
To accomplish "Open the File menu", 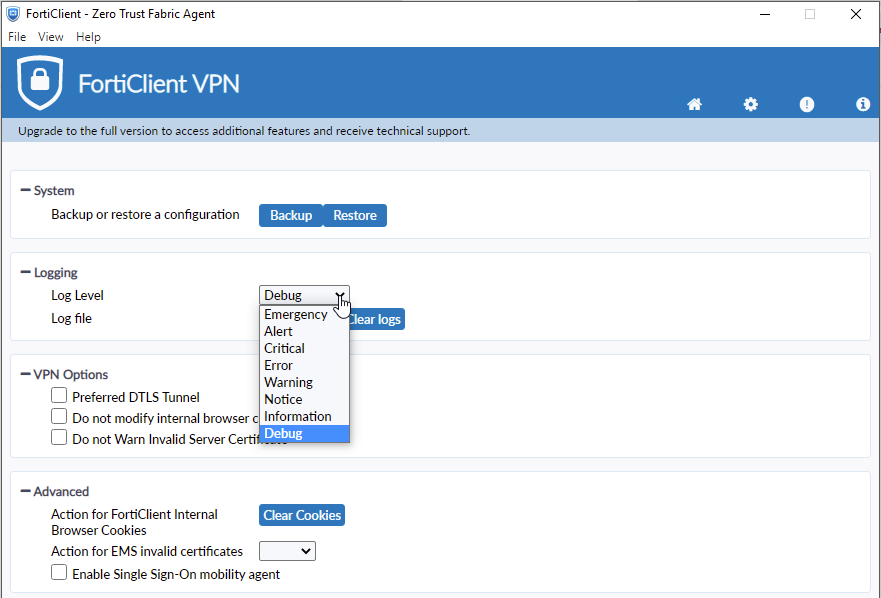I will (17, 37).
